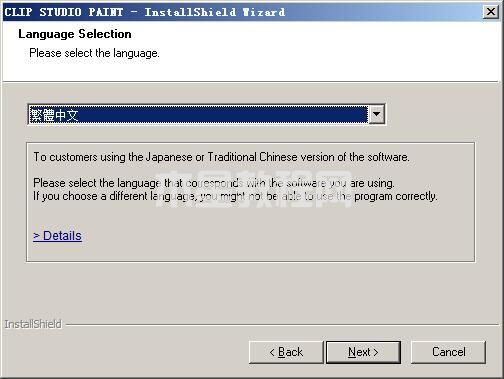504x379 pixels.
Task: Click the CLIP STUDIO PAINT title bar
Action: 233,12
